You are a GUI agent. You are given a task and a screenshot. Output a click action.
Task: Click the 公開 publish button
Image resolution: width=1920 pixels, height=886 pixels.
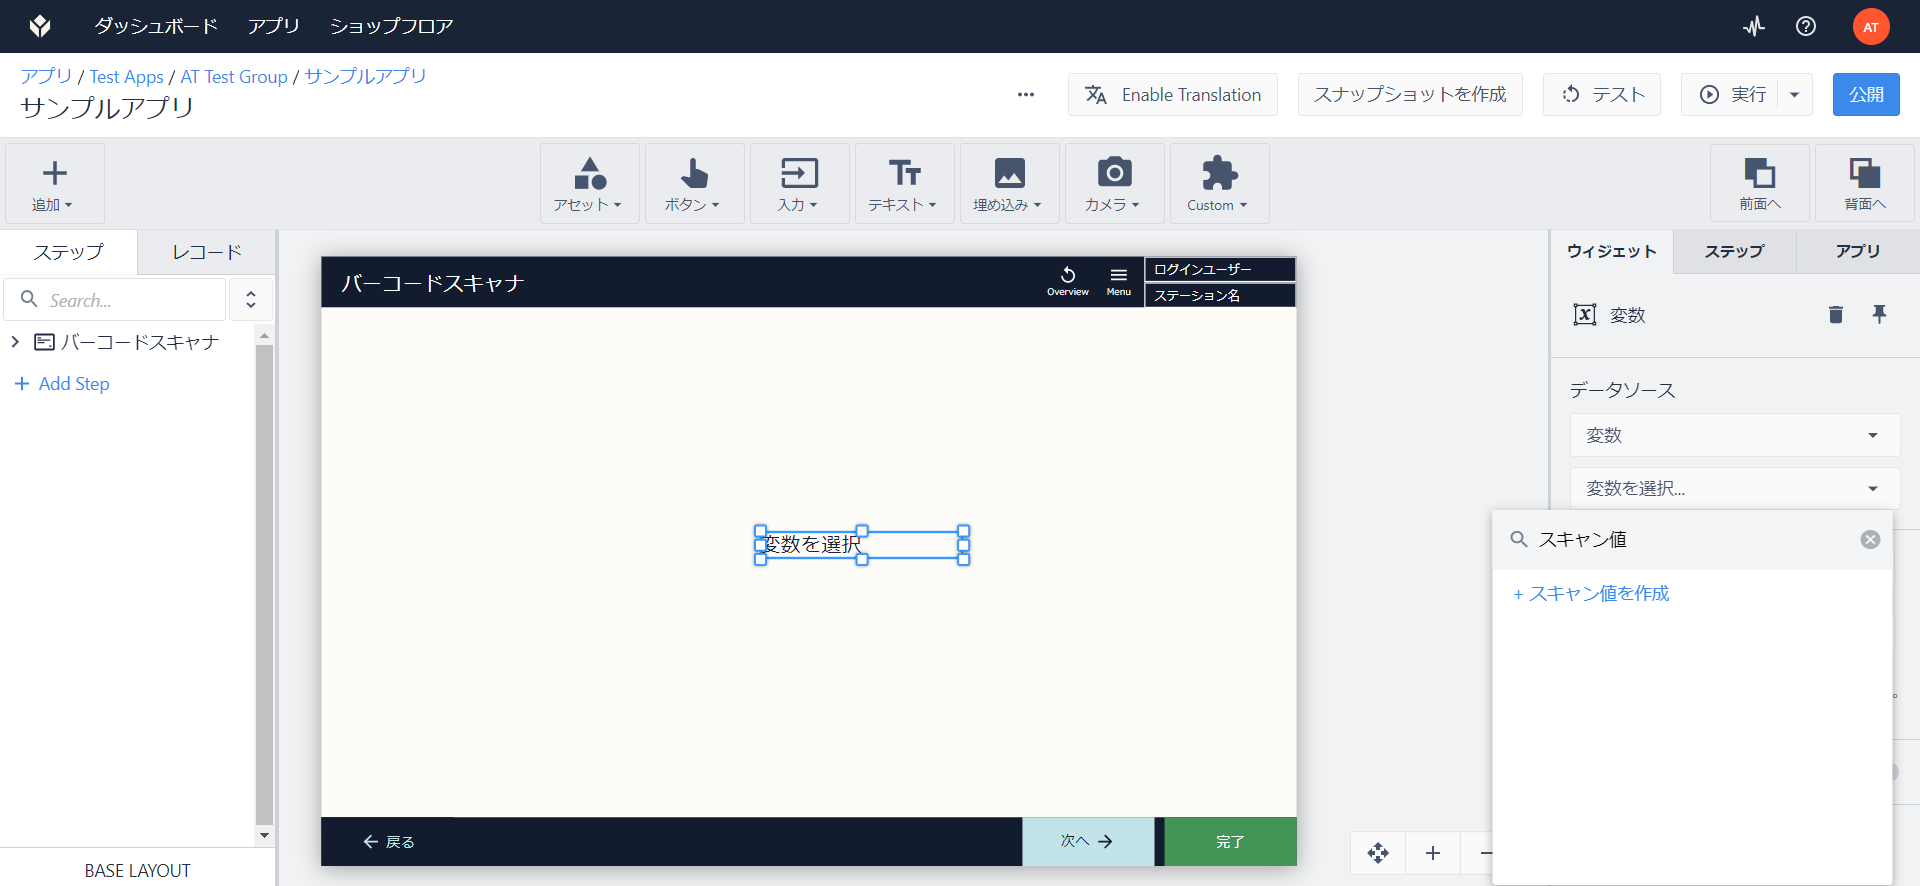(x=1865, y=95)
